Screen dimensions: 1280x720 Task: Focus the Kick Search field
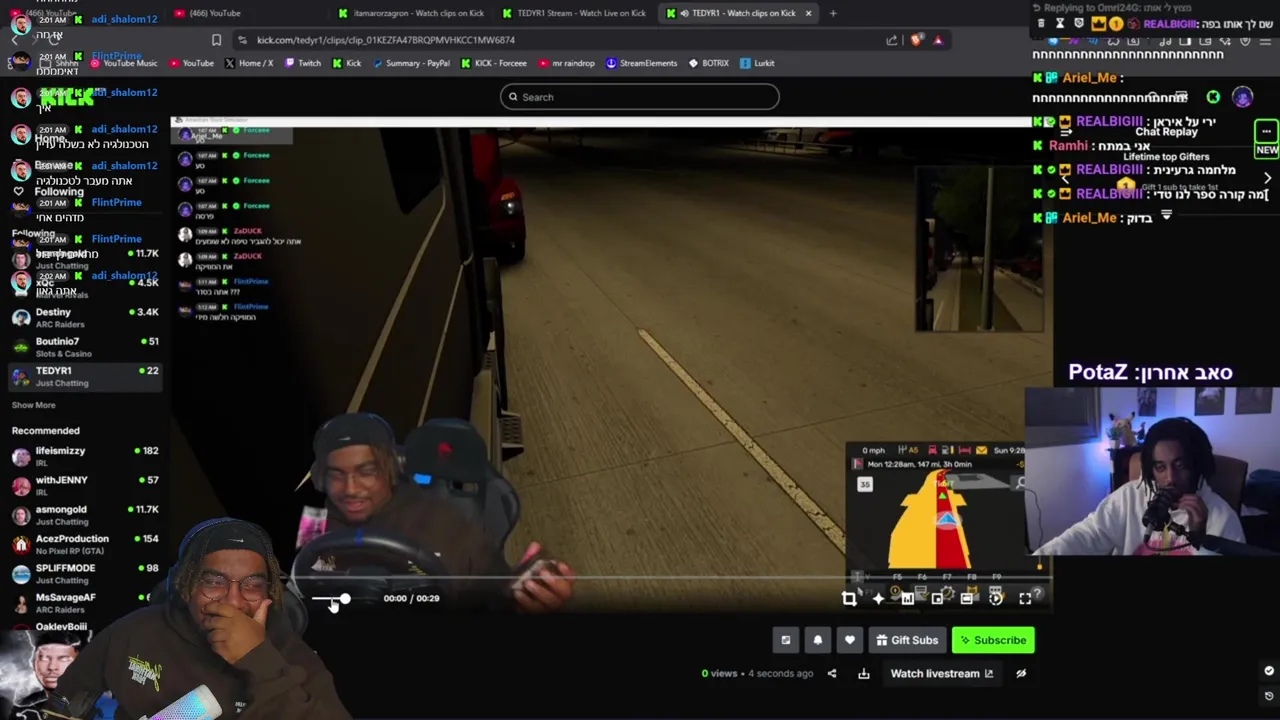pyautogui.click(x=640, y=97)
